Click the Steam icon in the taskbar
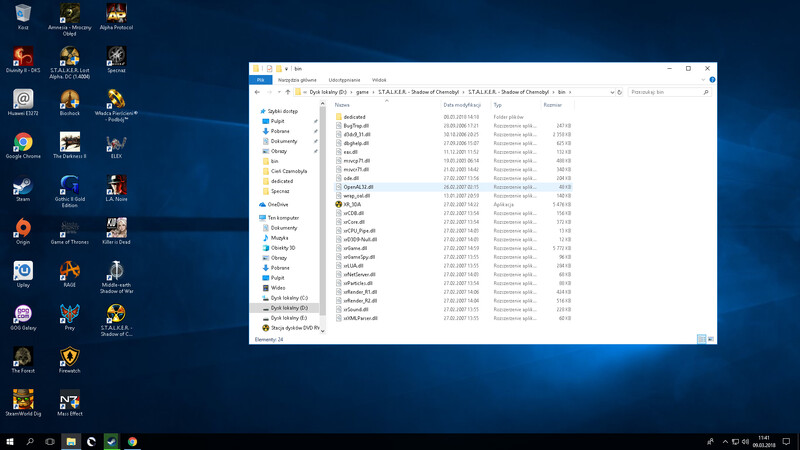 pyautogui.click(x=111, y=441)
